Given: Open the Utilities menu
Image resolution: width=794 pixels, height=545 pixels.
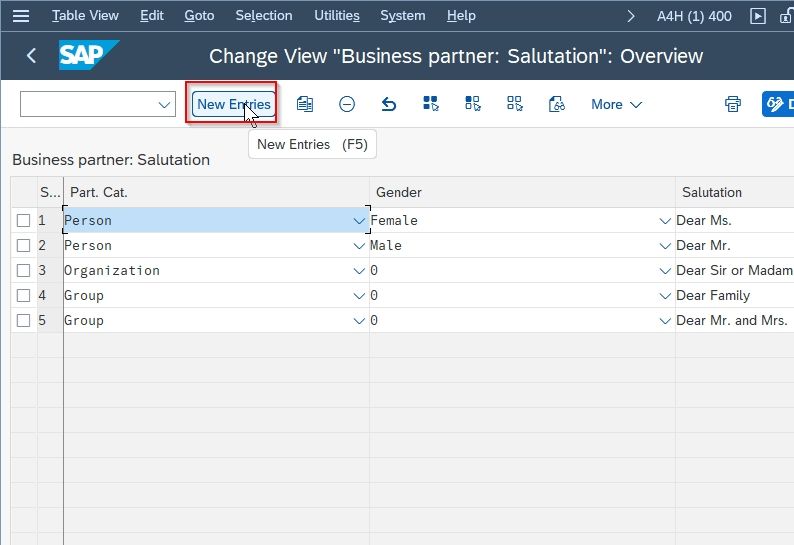Looking at the screenshot, I should (337, 16).
